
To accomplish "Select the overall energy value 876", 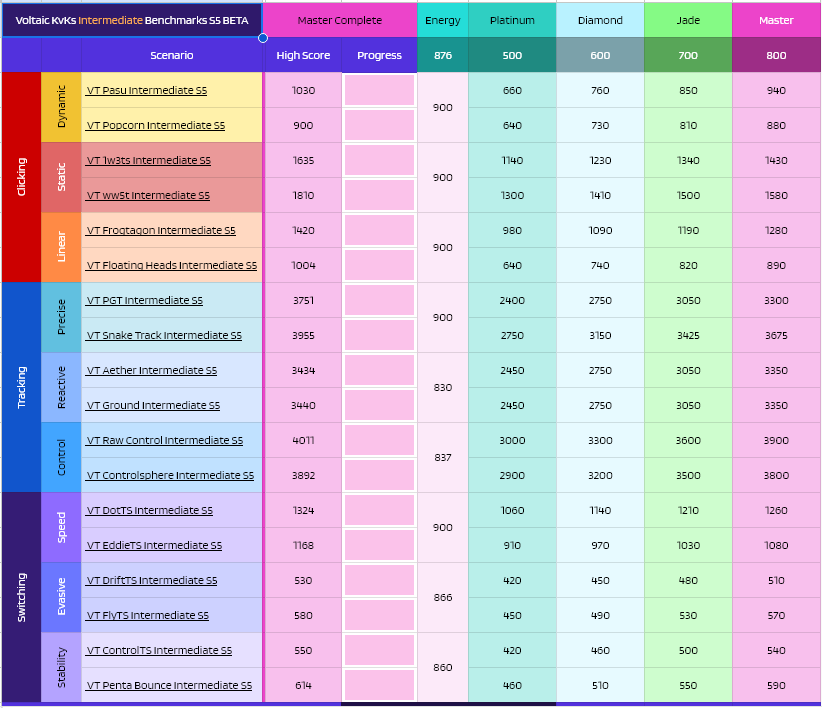I will (x=443, y=55).
